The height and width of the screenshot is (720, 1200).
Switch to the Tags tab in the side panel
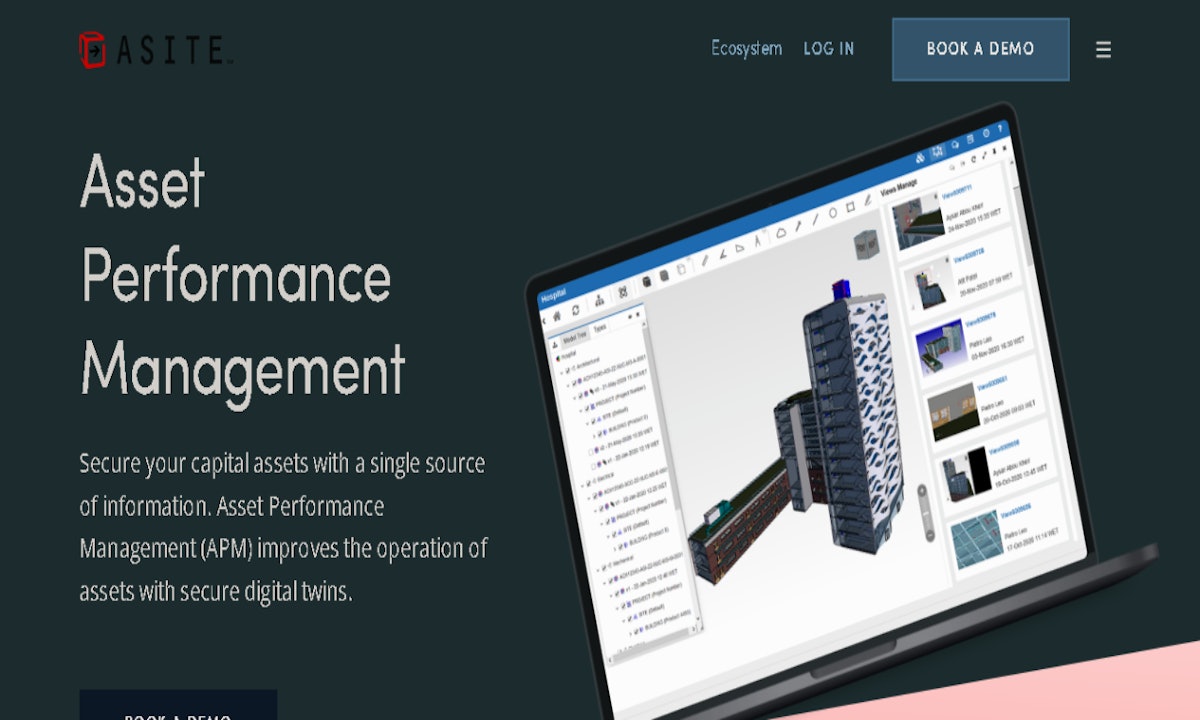click(600, 328)
